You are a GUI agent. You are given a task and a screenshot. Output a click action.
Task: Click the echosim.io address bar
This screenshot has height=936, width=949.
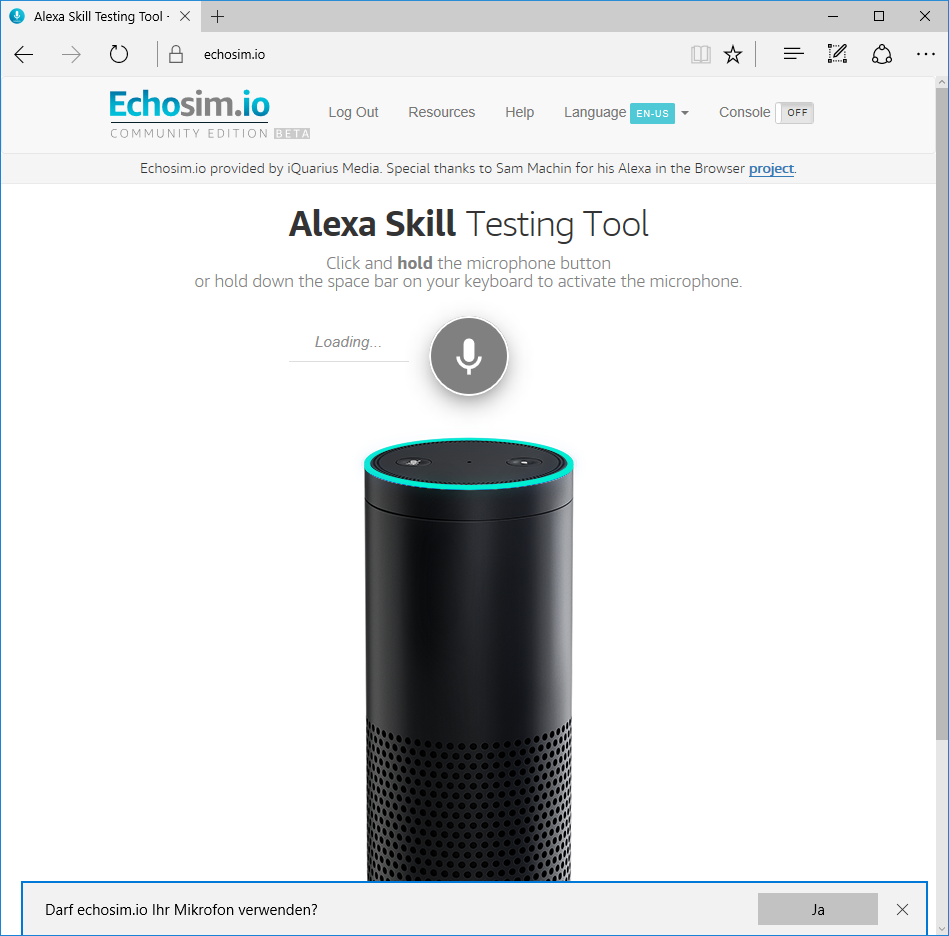[x=400, y=55]
